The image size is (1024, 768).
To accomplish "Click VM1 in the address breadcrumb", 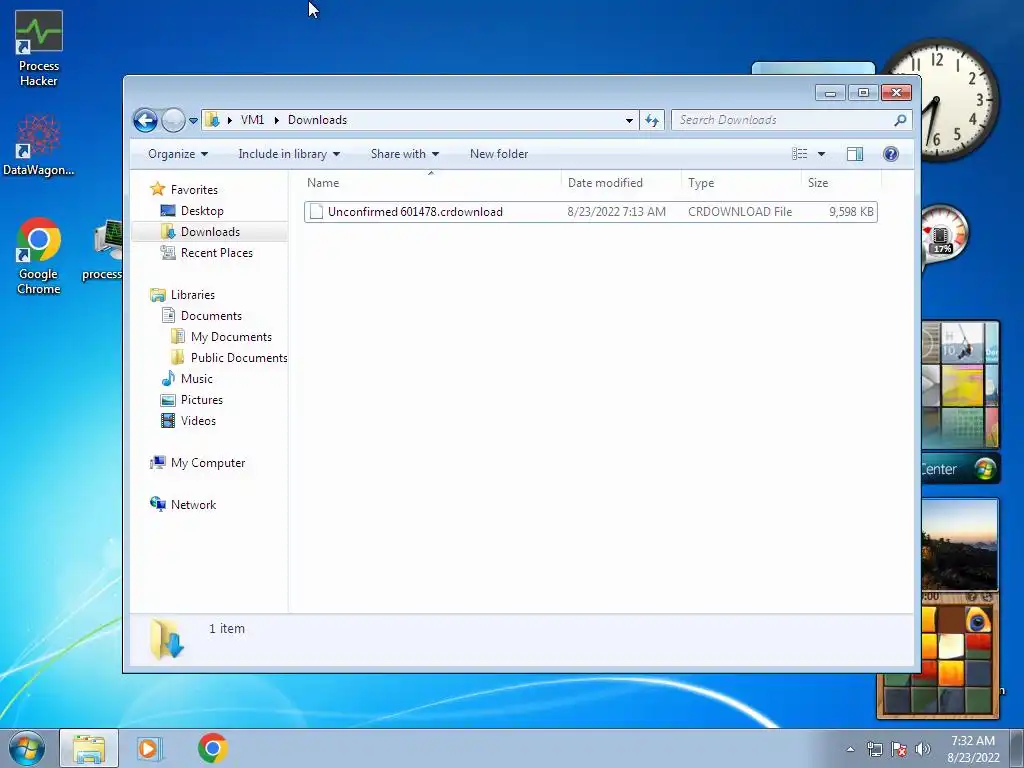I will tap(253, 120).
